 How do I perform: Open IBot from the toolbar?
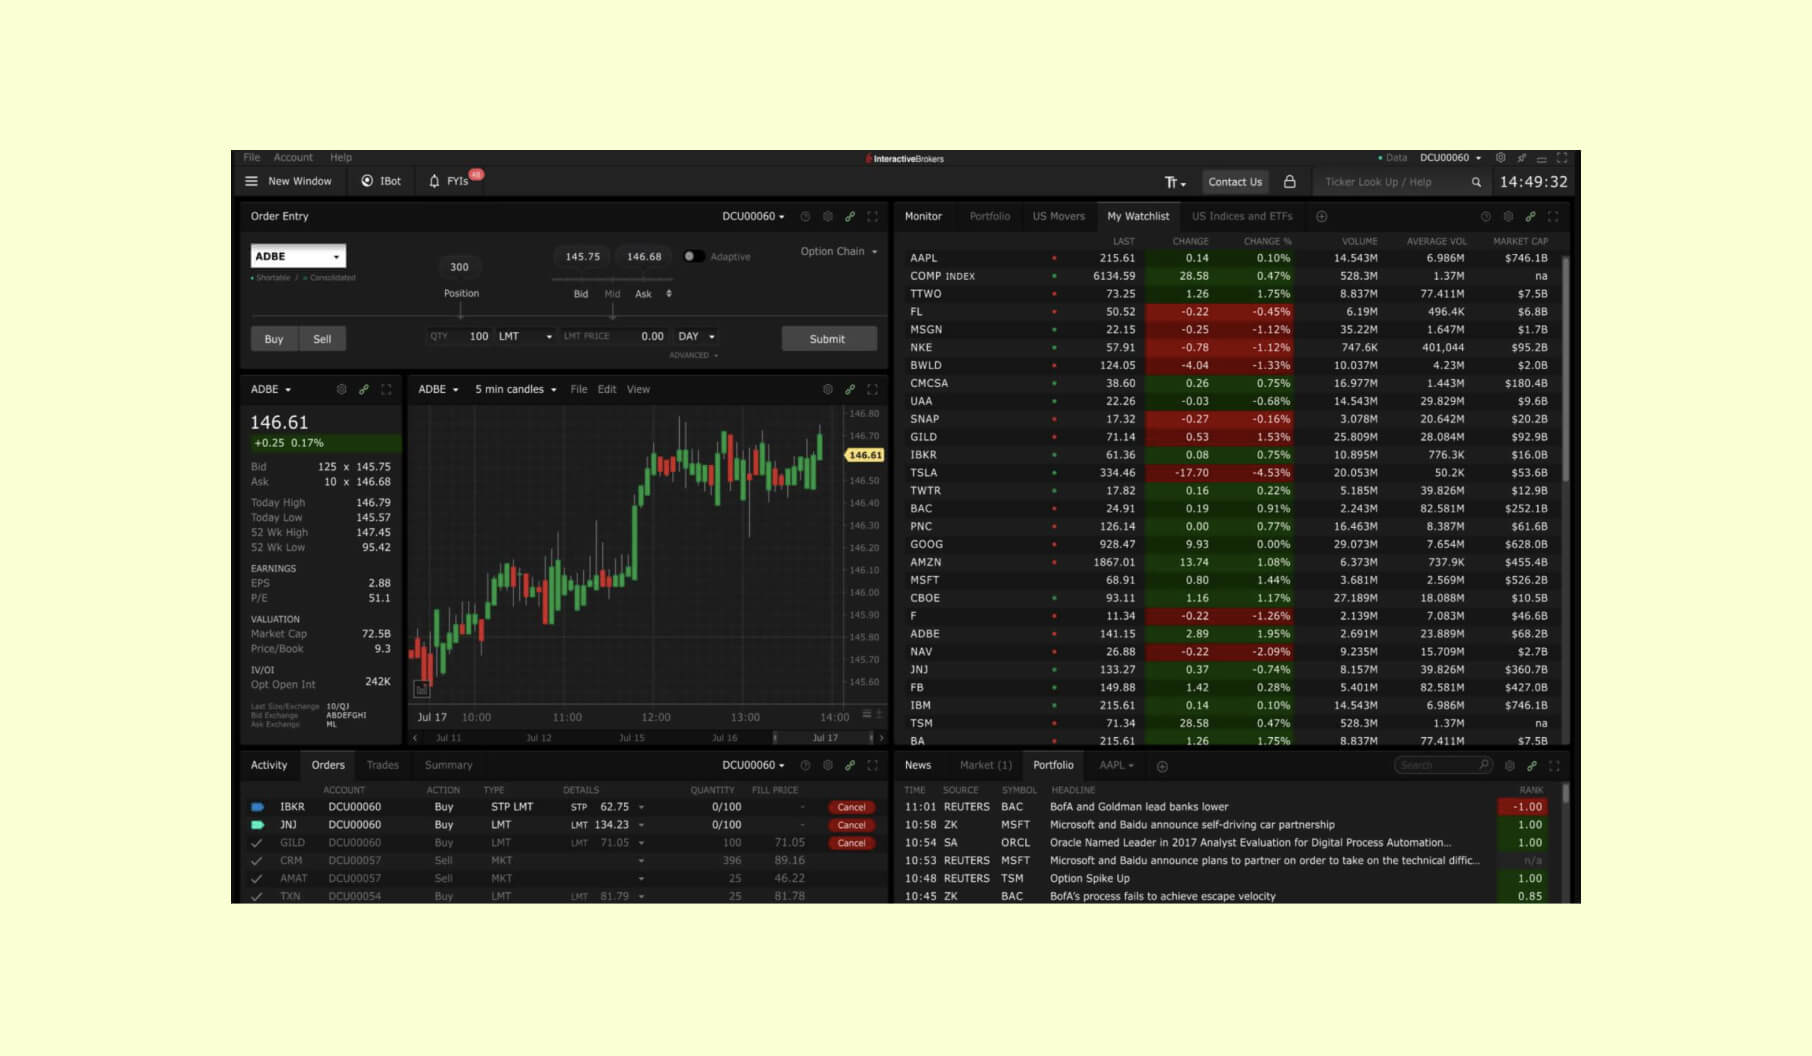tap(380, 181)
